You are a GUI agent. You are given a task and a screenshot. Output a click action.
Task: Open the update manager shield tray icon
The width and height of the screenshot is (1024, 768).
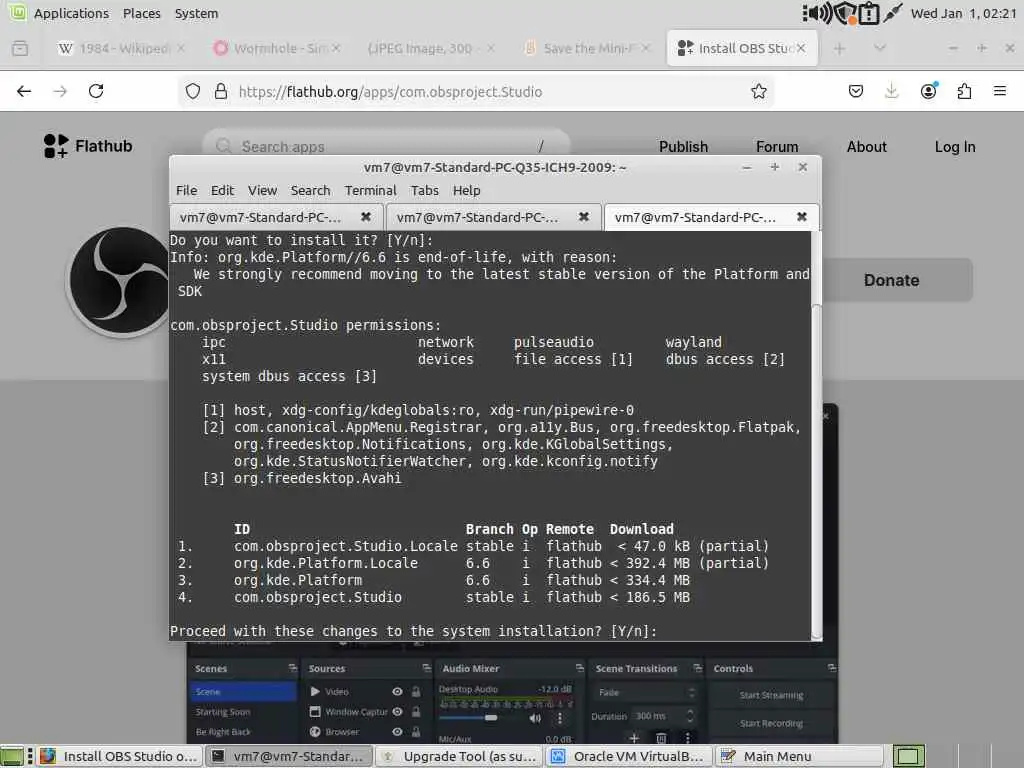pos(846,13)
